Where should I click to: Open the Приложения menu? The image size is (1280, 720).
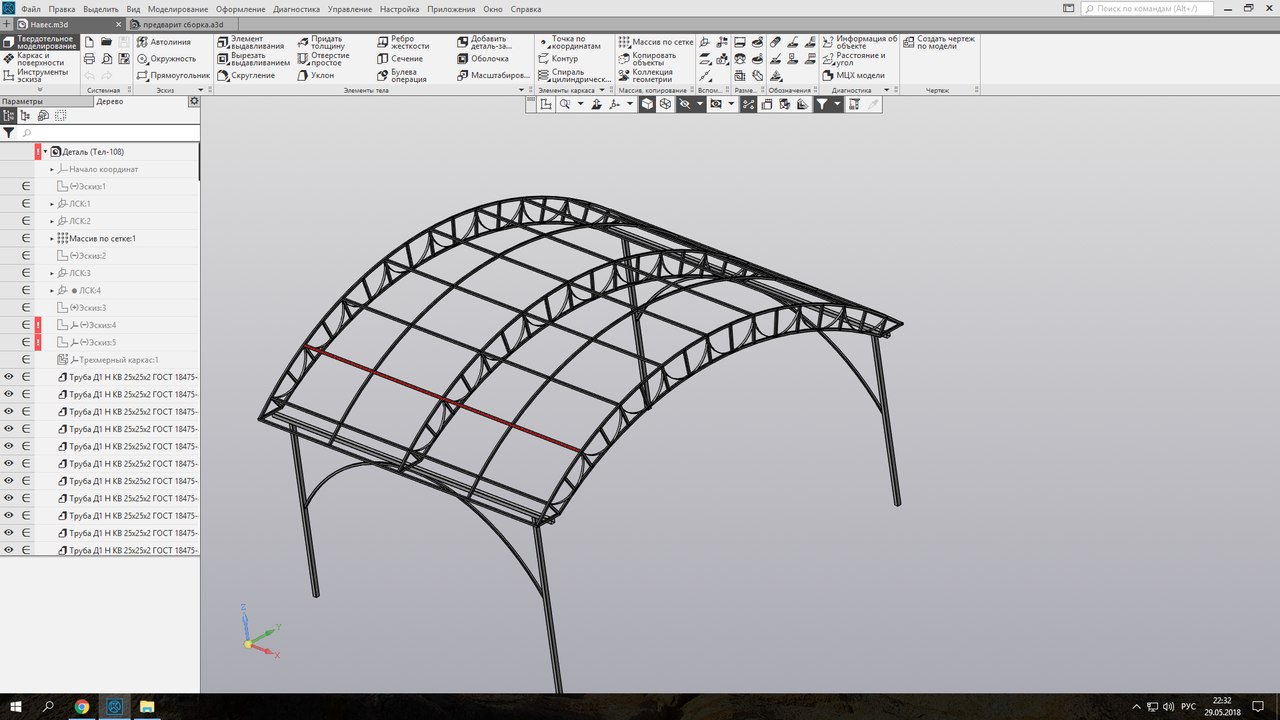451,9
